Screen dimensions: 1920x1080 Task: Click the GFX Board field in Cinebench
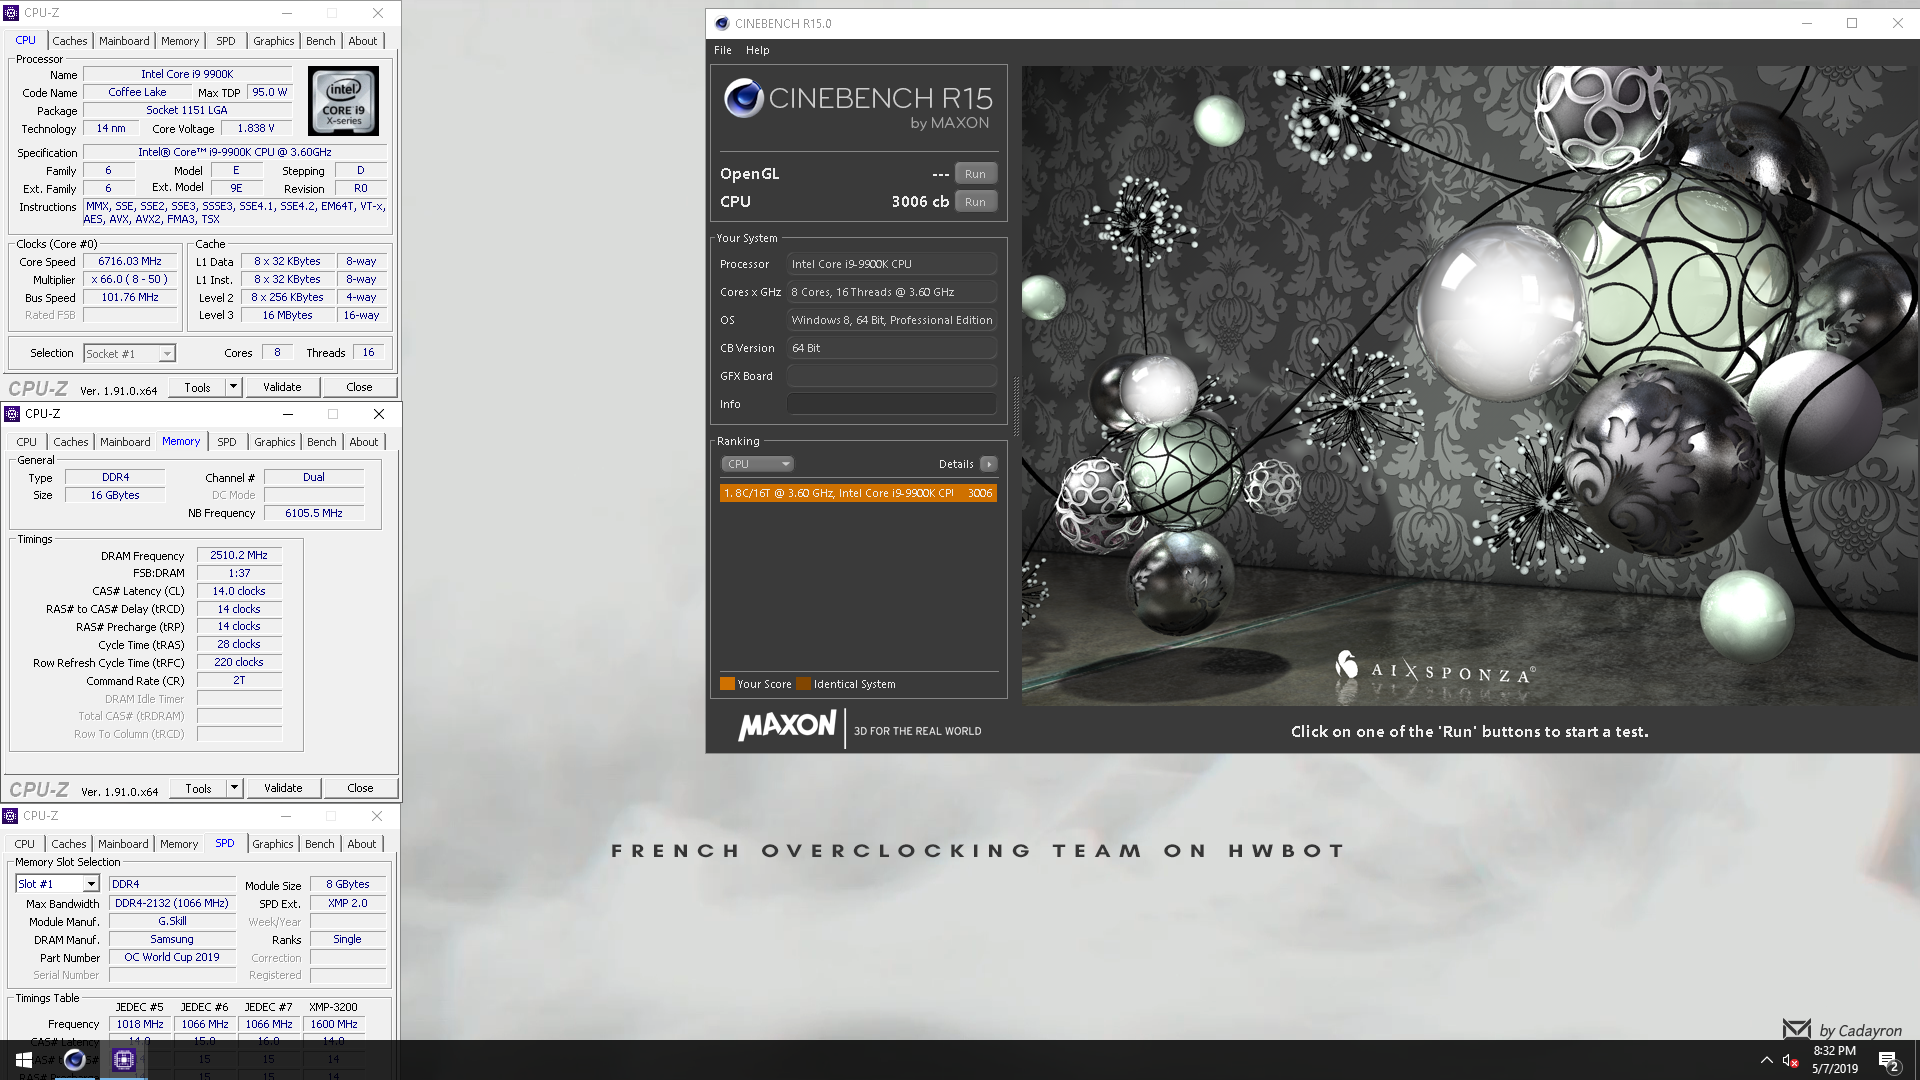point(891,376)
